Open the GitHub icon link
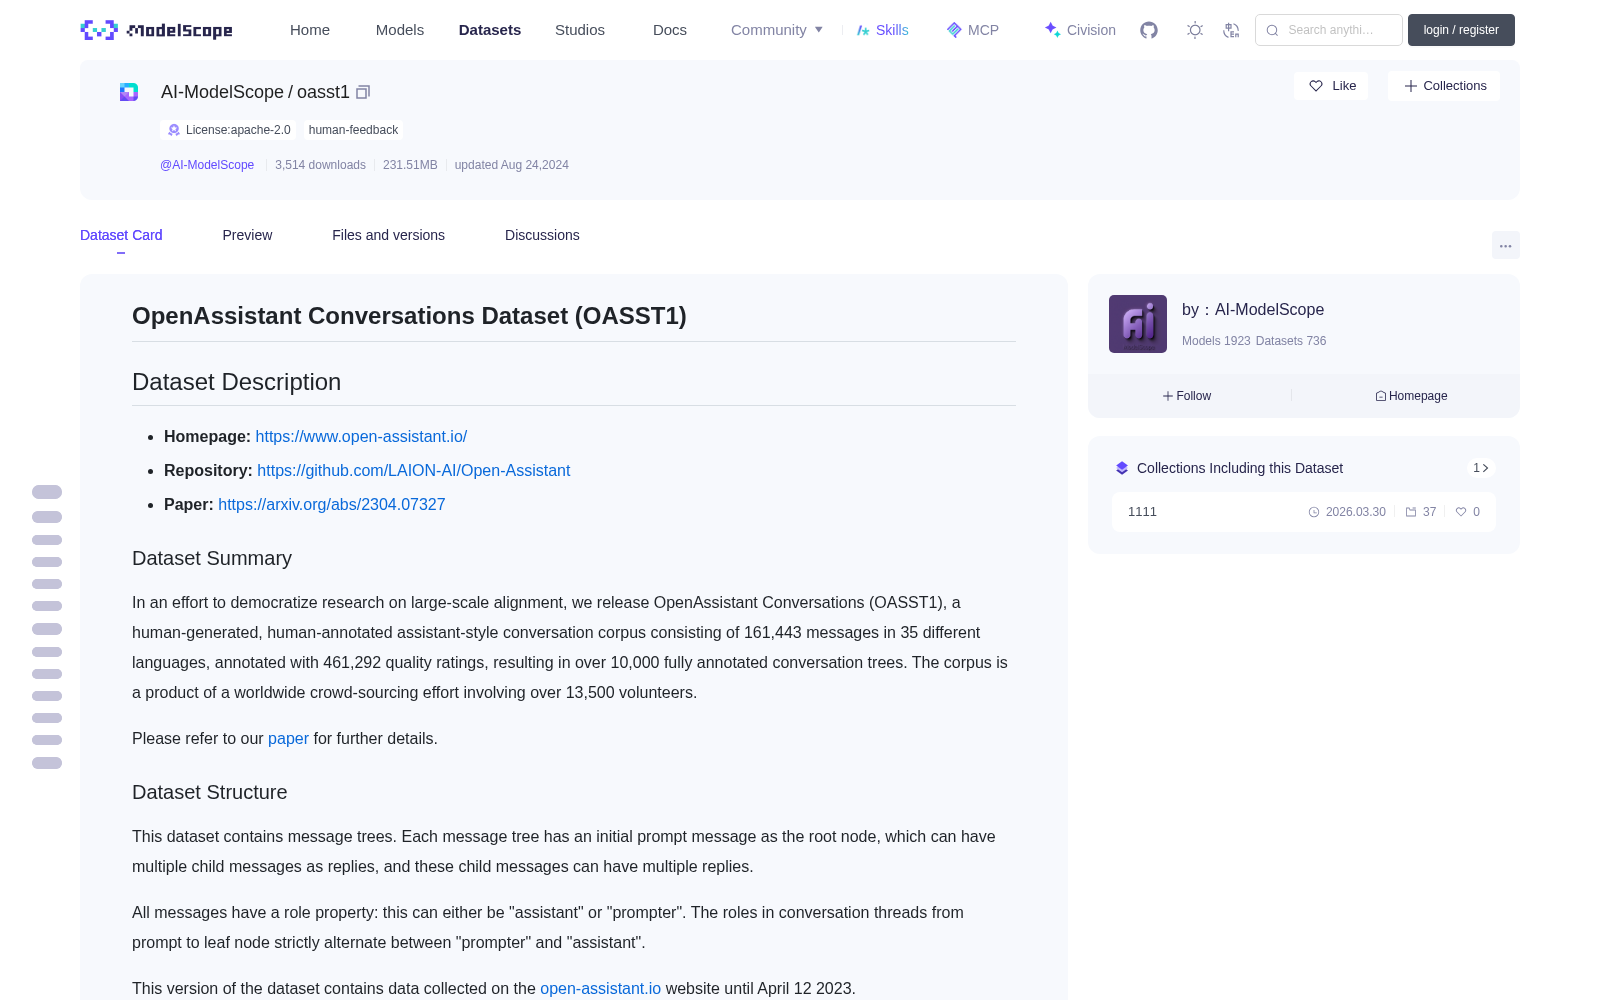 (1149, 30)
